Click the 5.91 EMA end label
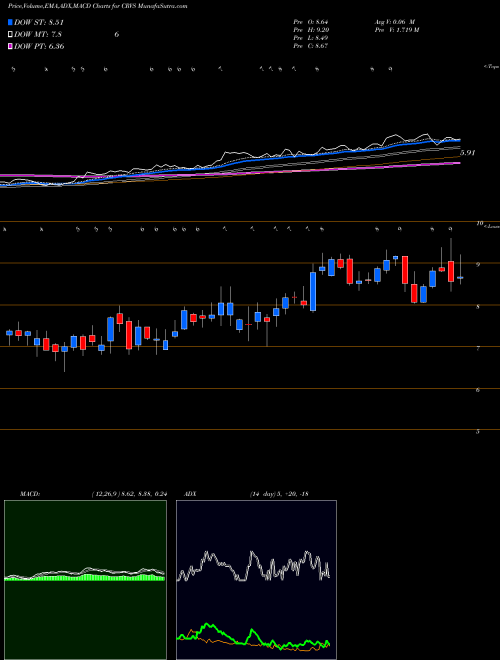This screenshot has width=500, height=660. point(467,153)
